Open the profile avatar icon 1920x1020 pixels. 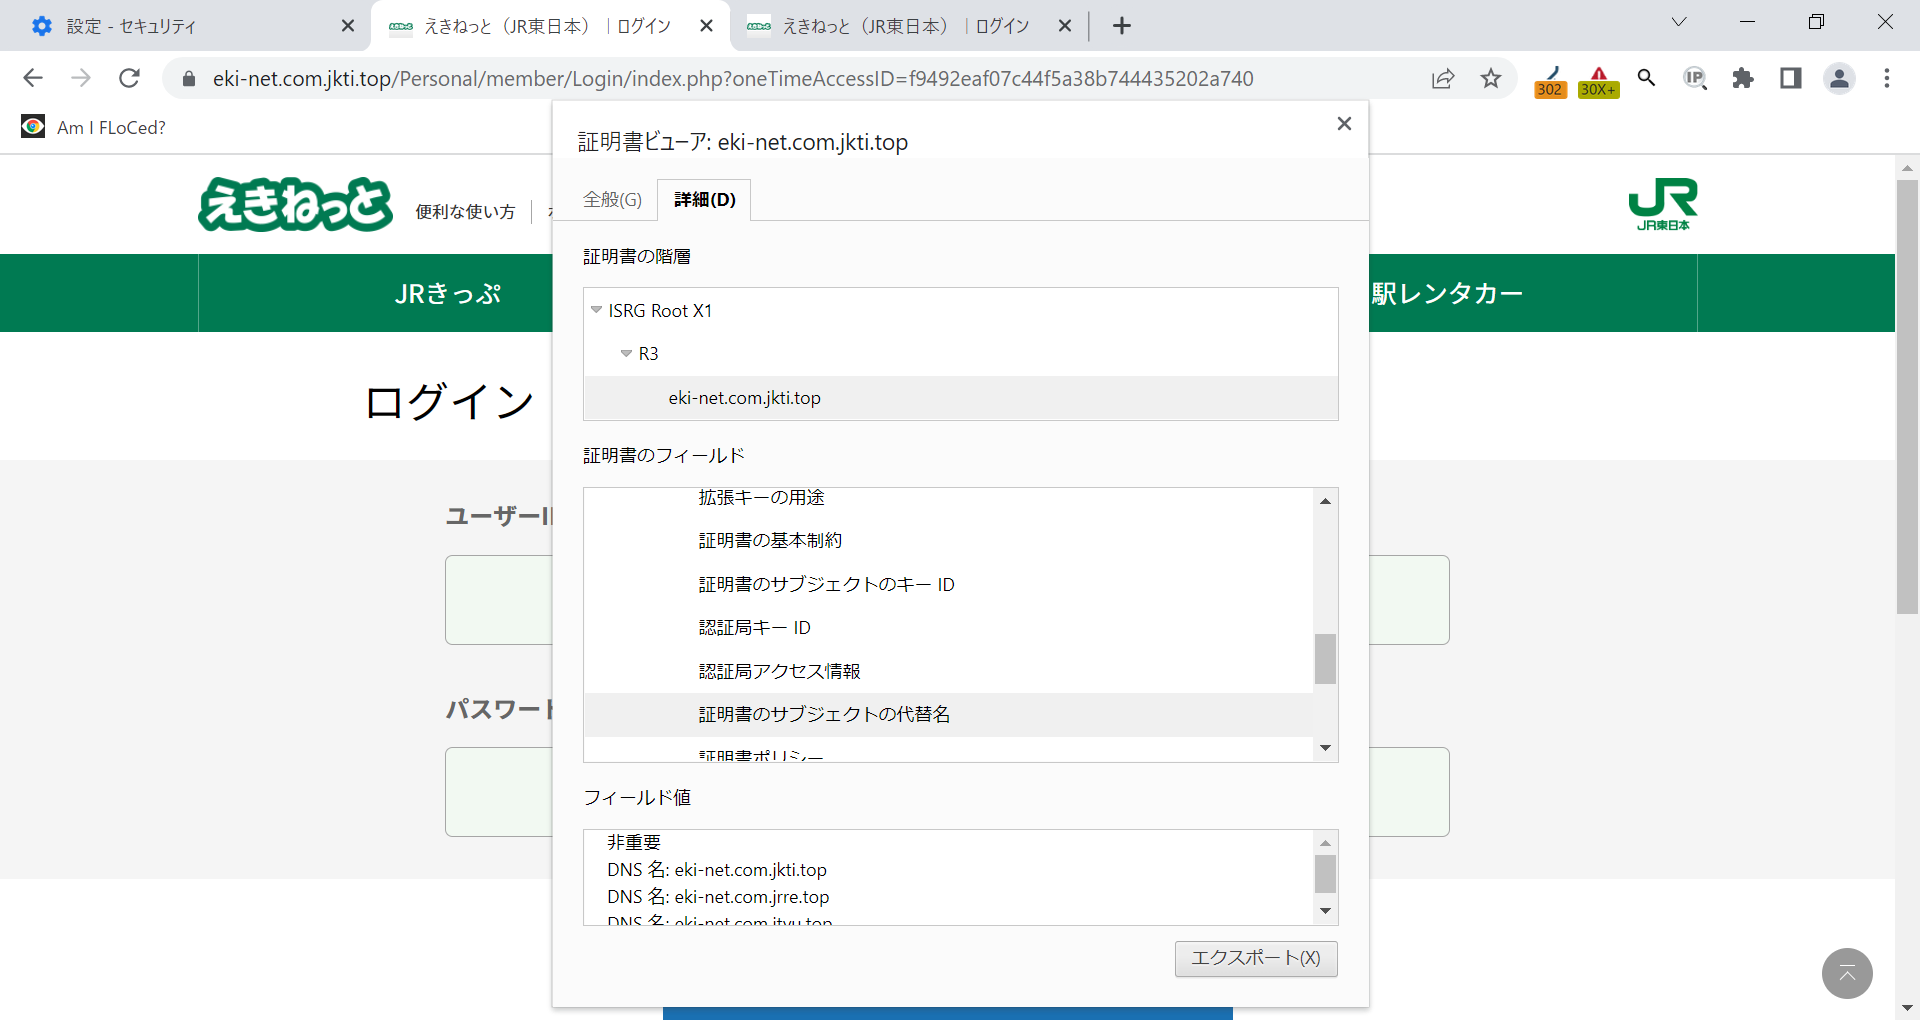pyautogui.click(x=1839, y=78)
